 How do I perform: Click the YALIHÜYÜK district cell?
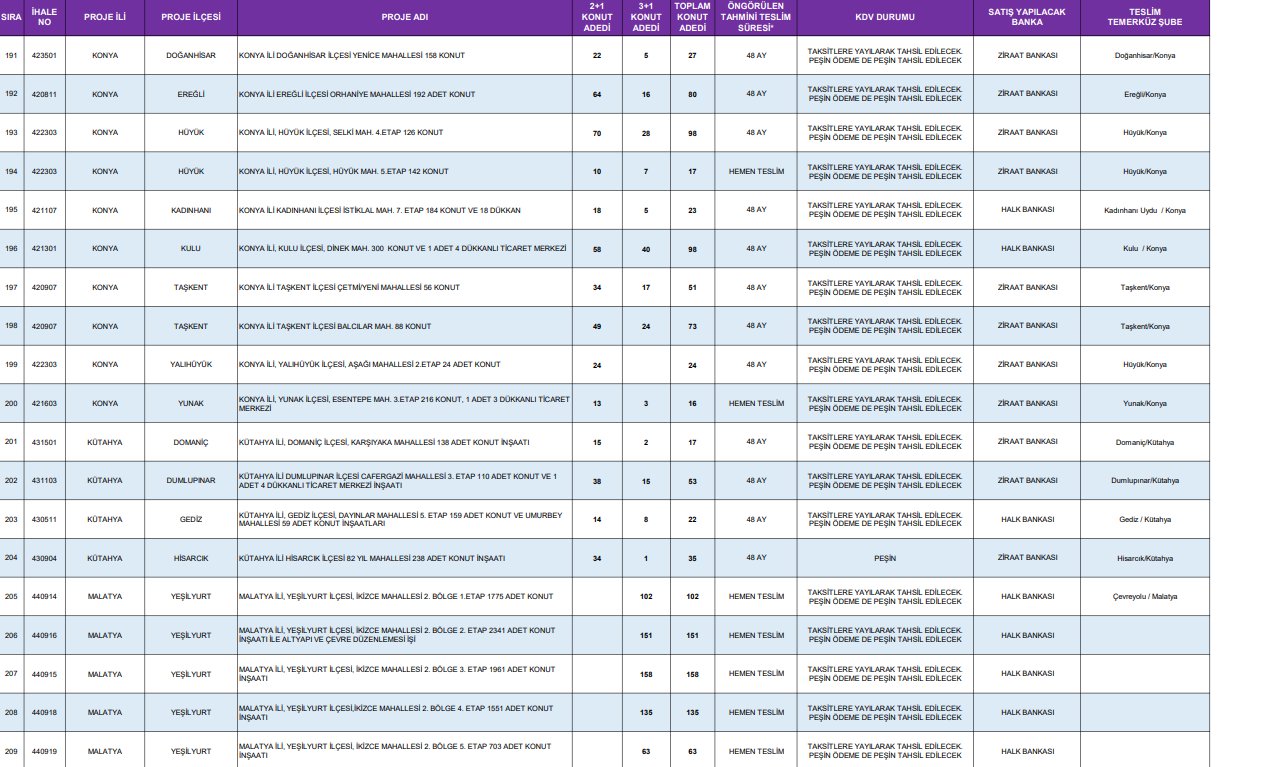[191, 365]
